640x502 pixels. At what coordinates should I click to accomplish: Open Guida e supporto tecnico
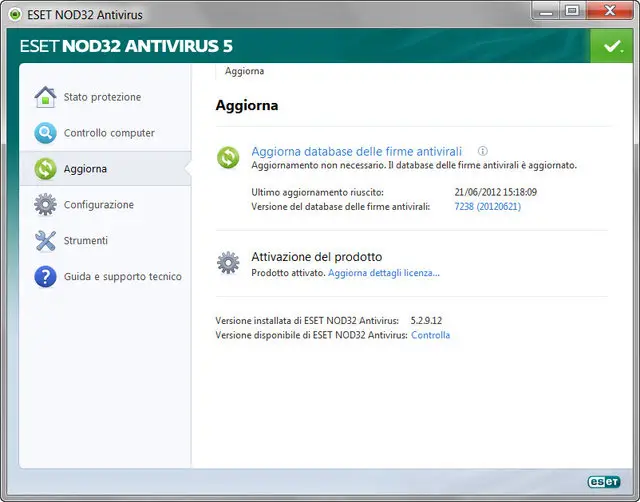pos(105,276)
